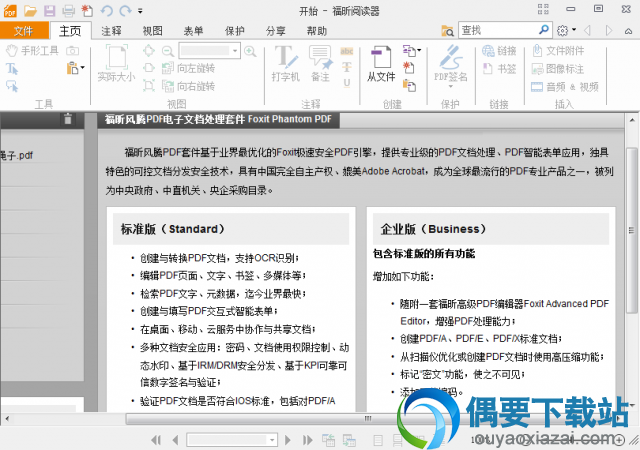Open the 视图 ribbon tab

pyautogui.click(x=152, y=31)
